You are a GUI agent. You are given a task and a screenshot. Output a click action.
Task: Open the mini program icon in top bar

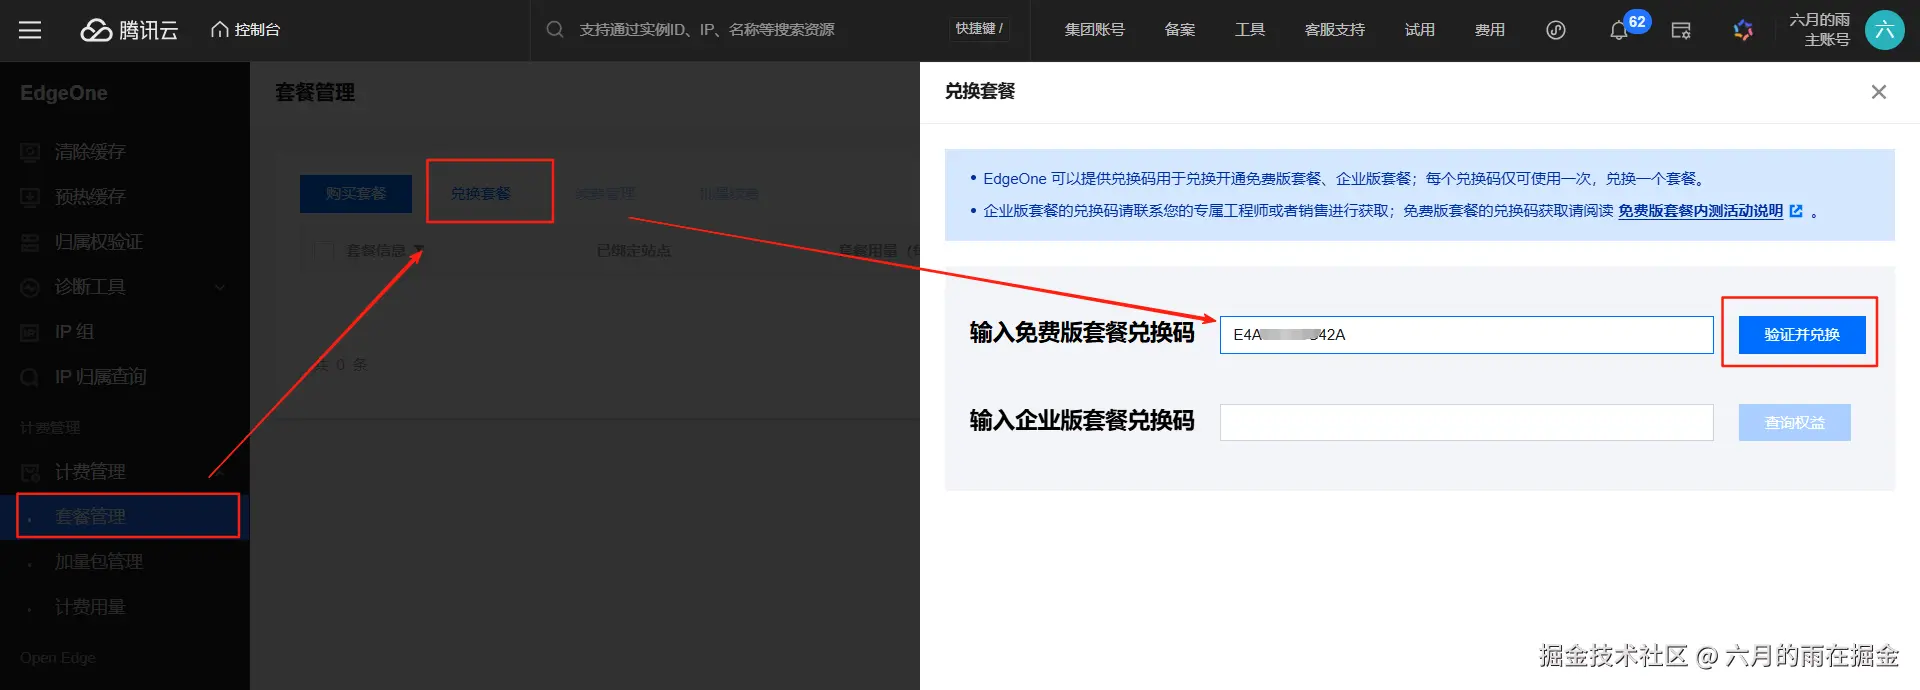[x=1556, y=30]
